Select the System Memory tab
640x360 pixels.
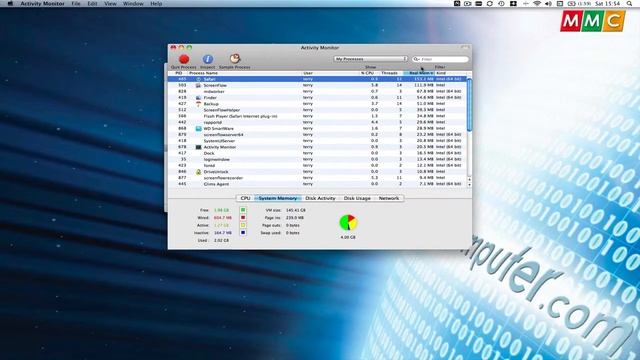pyautogui.click(x=278, y=198)
